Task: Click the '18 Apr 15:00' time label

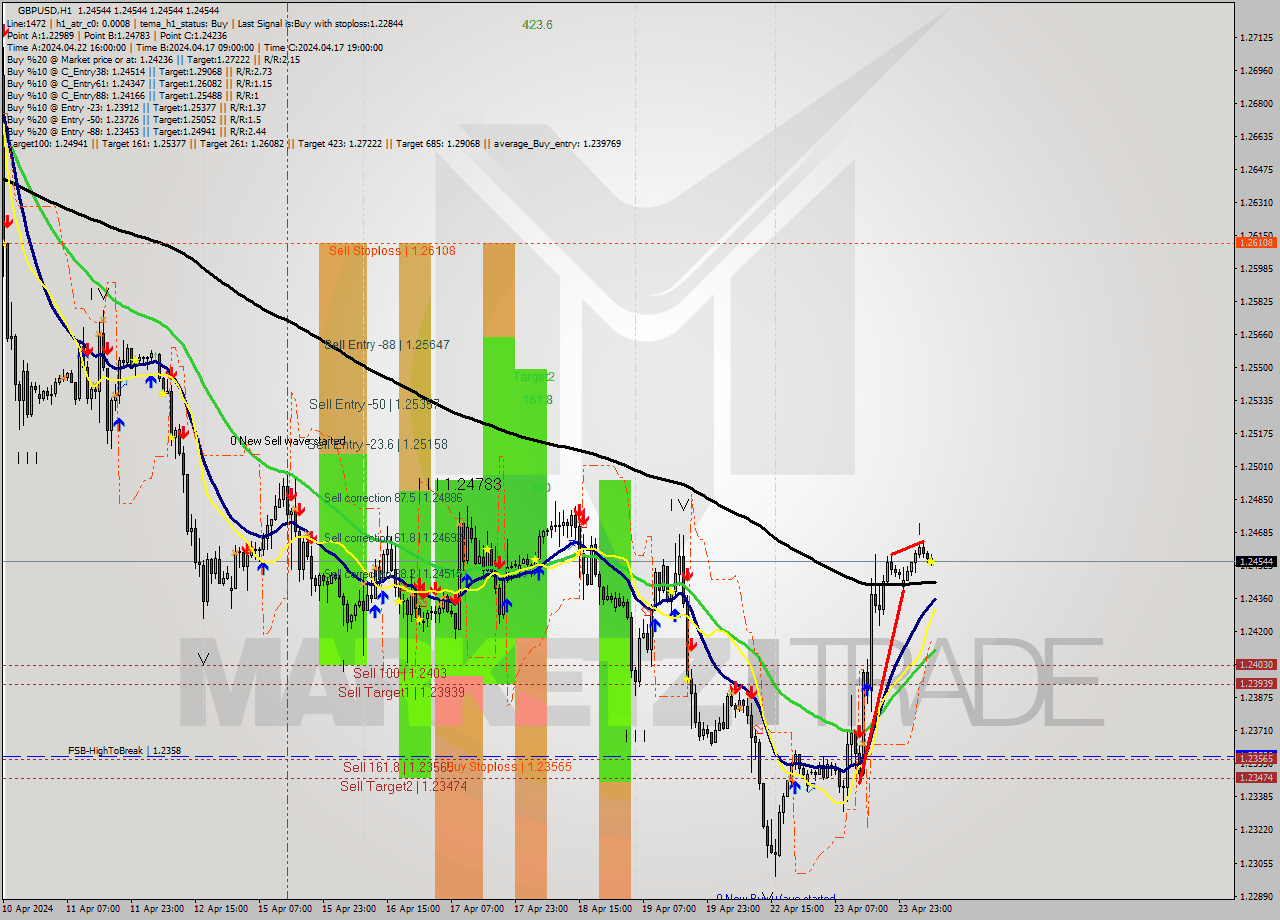Action: coord(605,910)
